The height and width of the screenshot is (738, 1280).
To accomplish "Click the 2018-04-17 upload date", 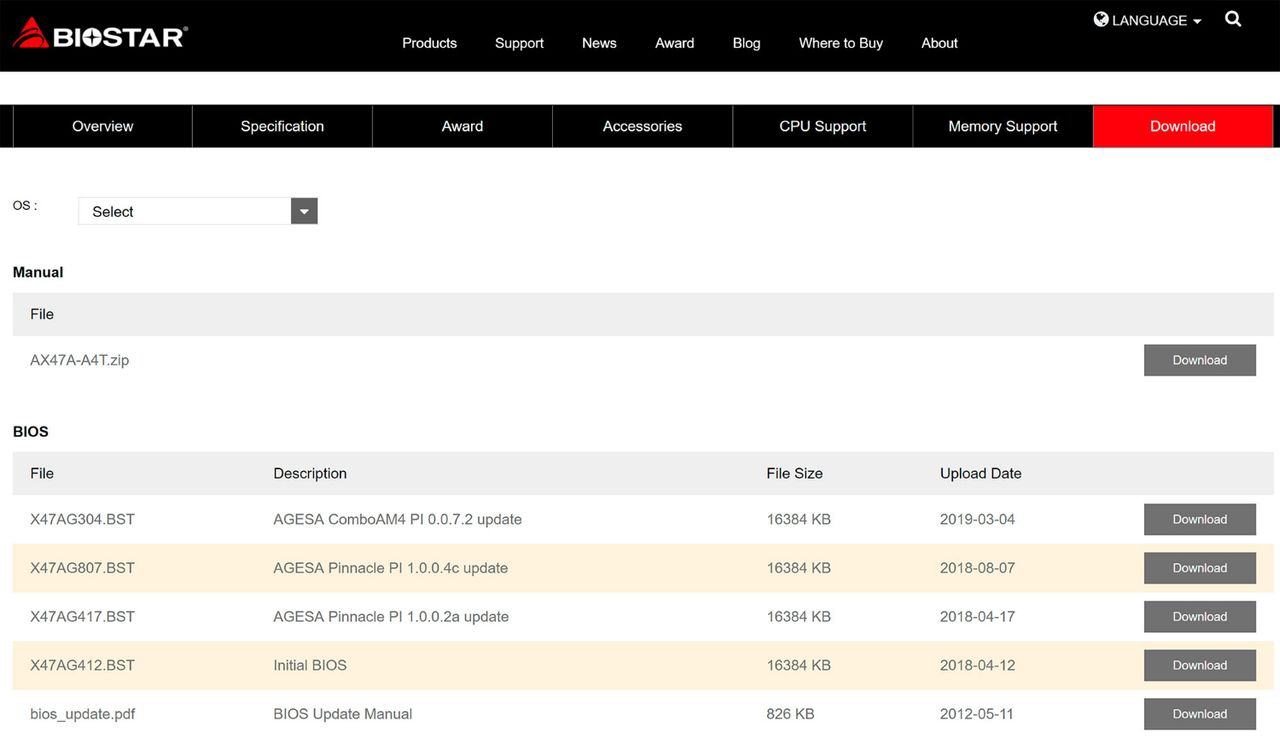I will pos(977,616).
